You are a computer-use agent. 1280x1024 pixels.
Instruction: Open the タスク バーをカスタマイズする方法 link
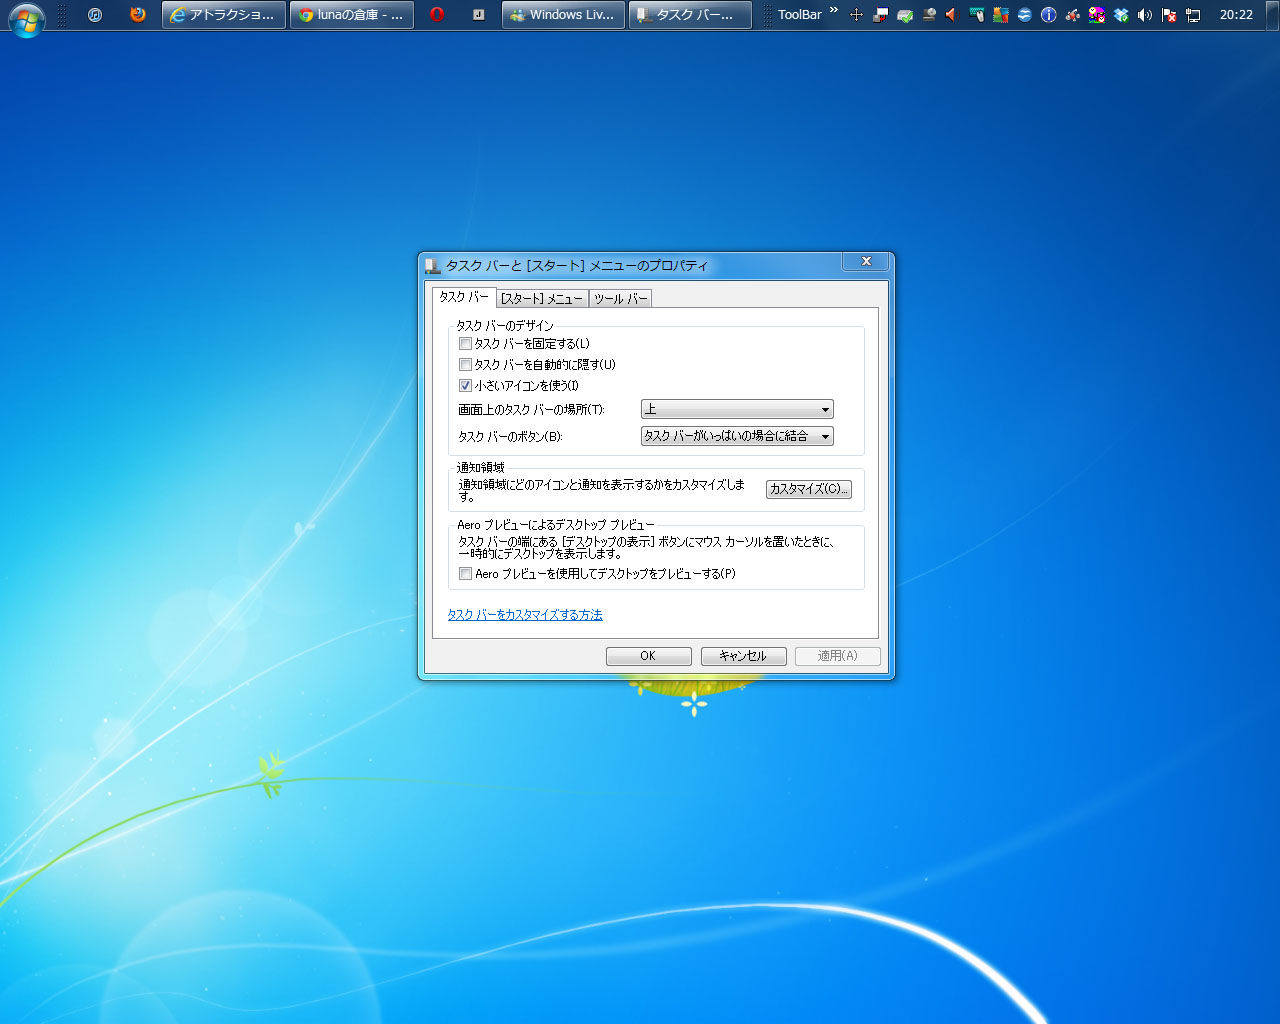tap(525, 615)
